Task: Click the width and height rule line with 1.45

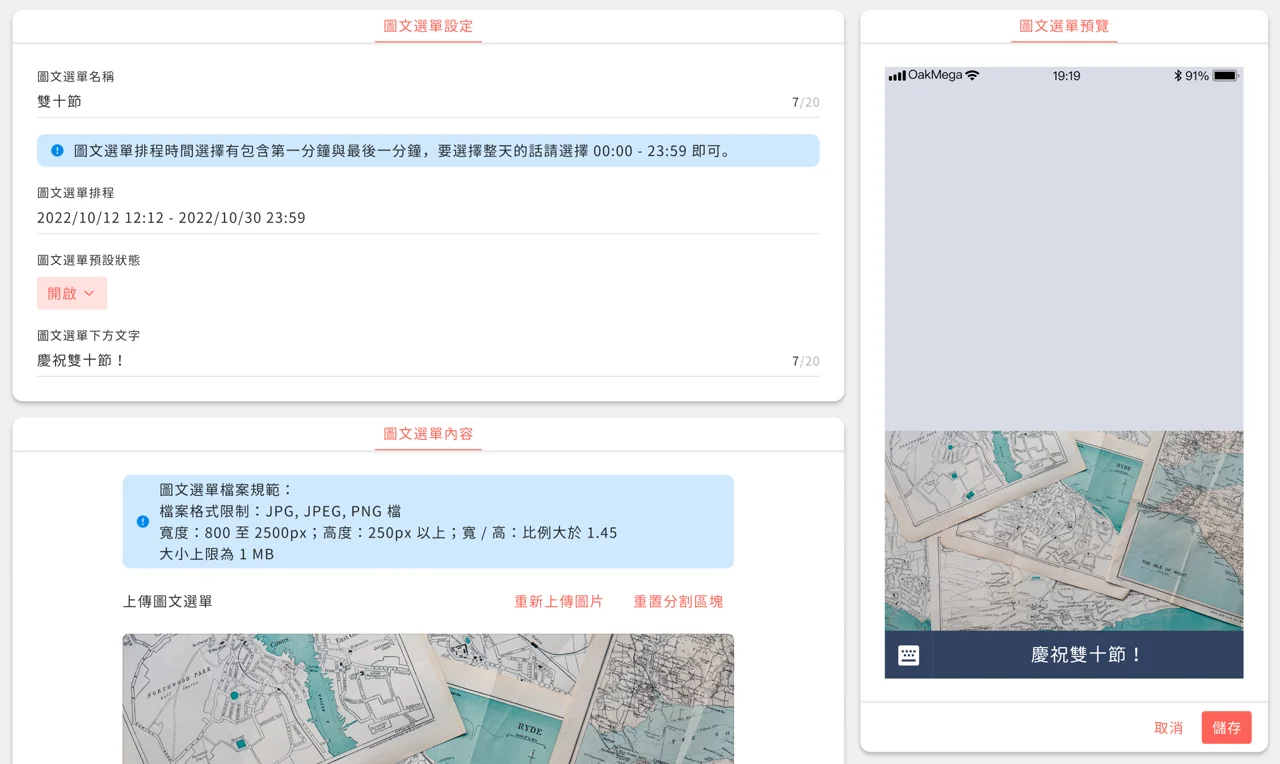Action: 389,533
